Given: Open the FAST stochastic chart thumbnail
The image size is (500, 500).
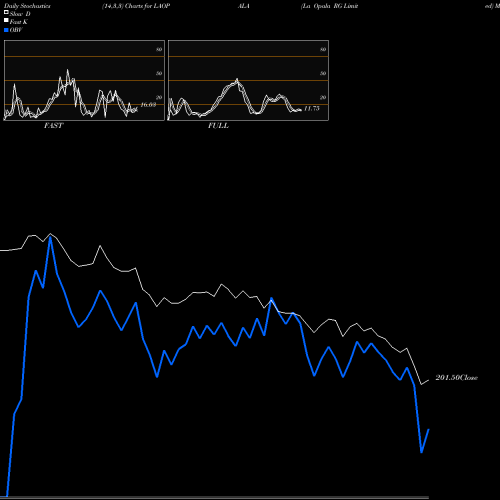Looking at the screenshot, I should click(x=84, y=80).
